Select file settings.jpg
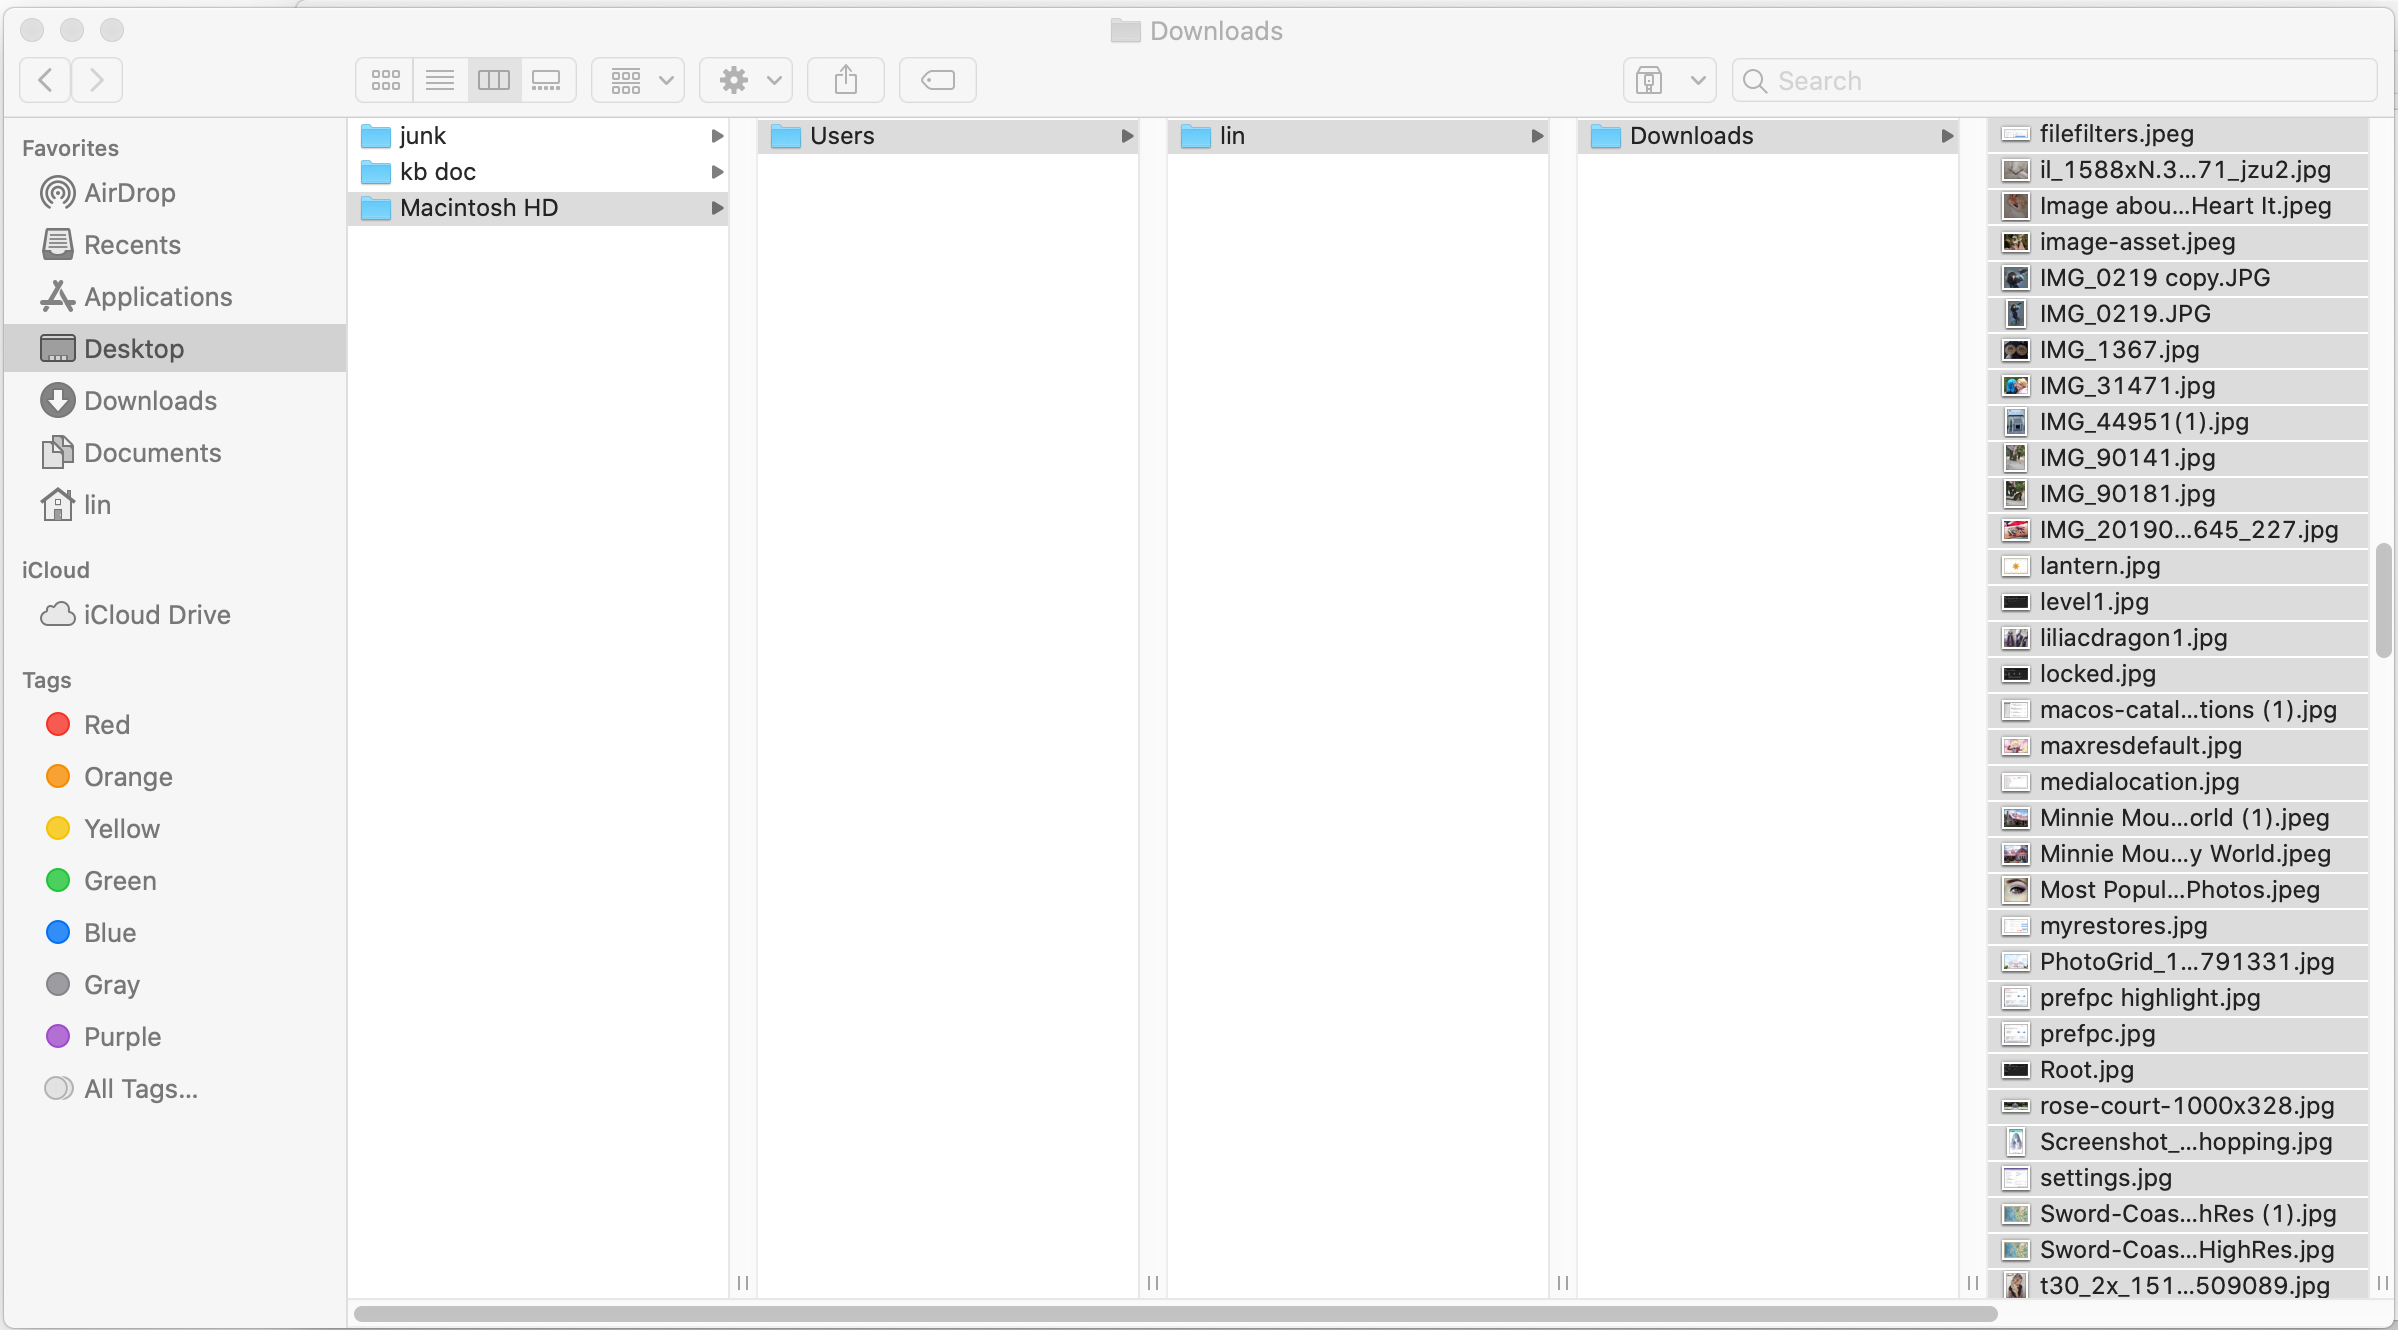Viewport: 2398px width, 1330px height. pos(2178,1177)
